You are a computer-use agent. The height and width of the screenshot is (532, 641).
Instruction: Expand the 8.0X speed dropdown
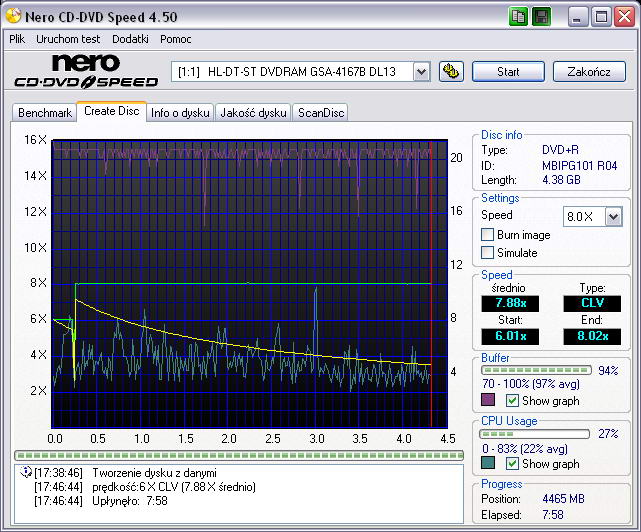[613, 216]
